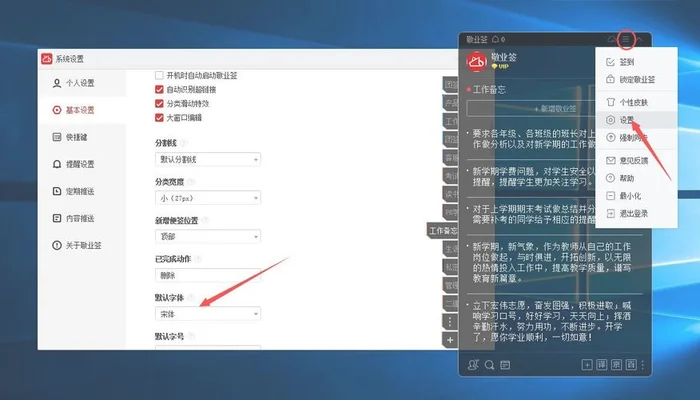This screenshot has width=700, height=400.
Task: Choose 意见反馈 from the menu
Action: coord(636,160)
